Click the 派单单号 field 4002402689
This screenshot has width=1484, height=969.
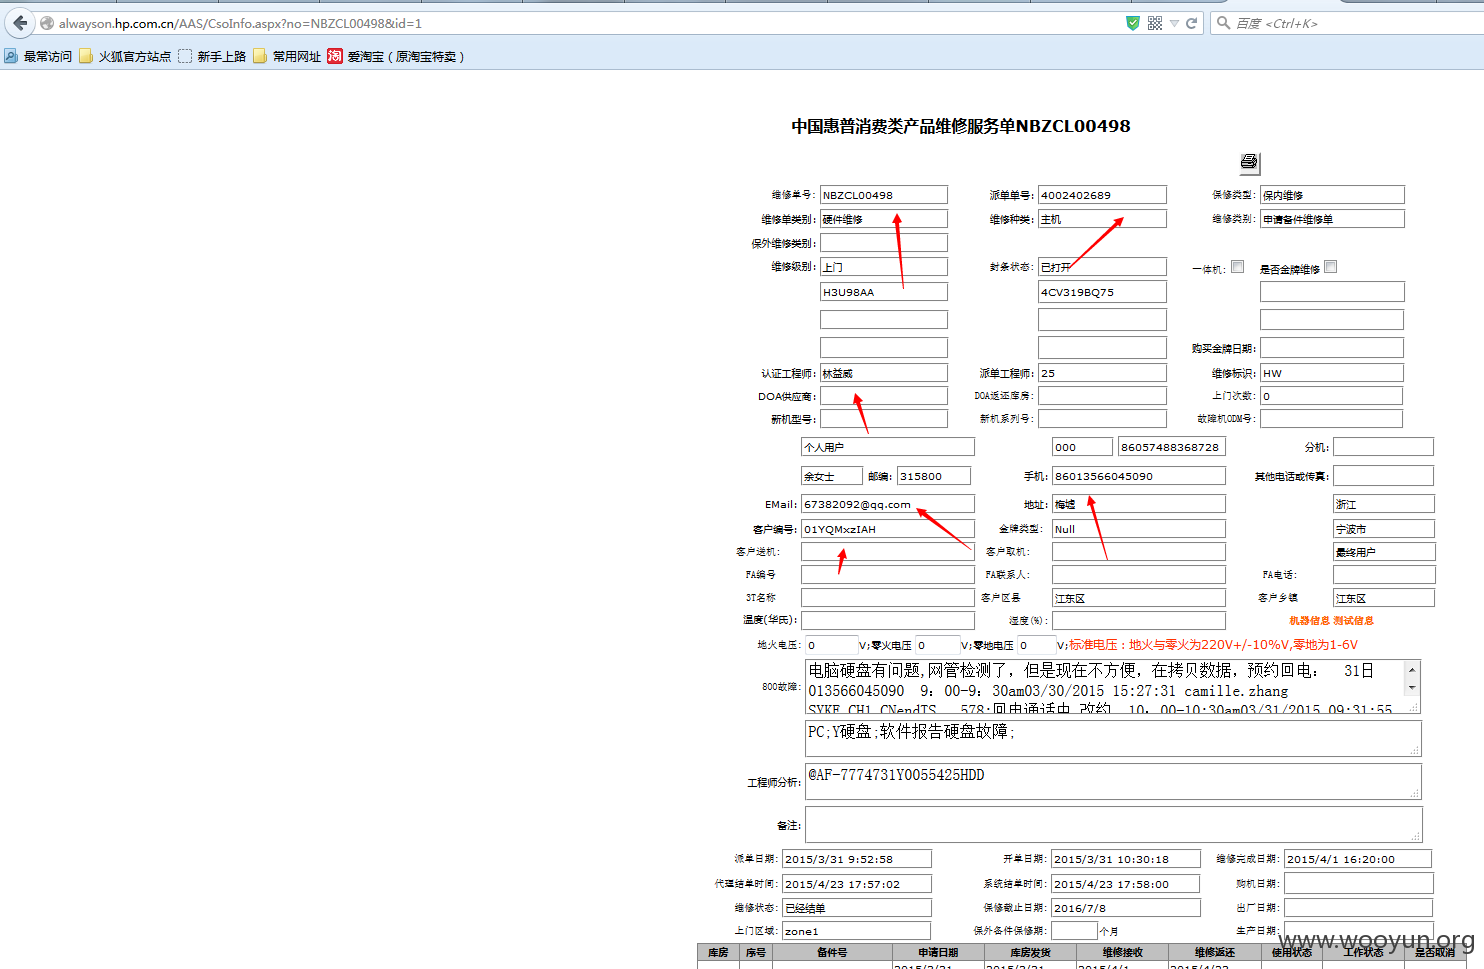coord(1102,195)
